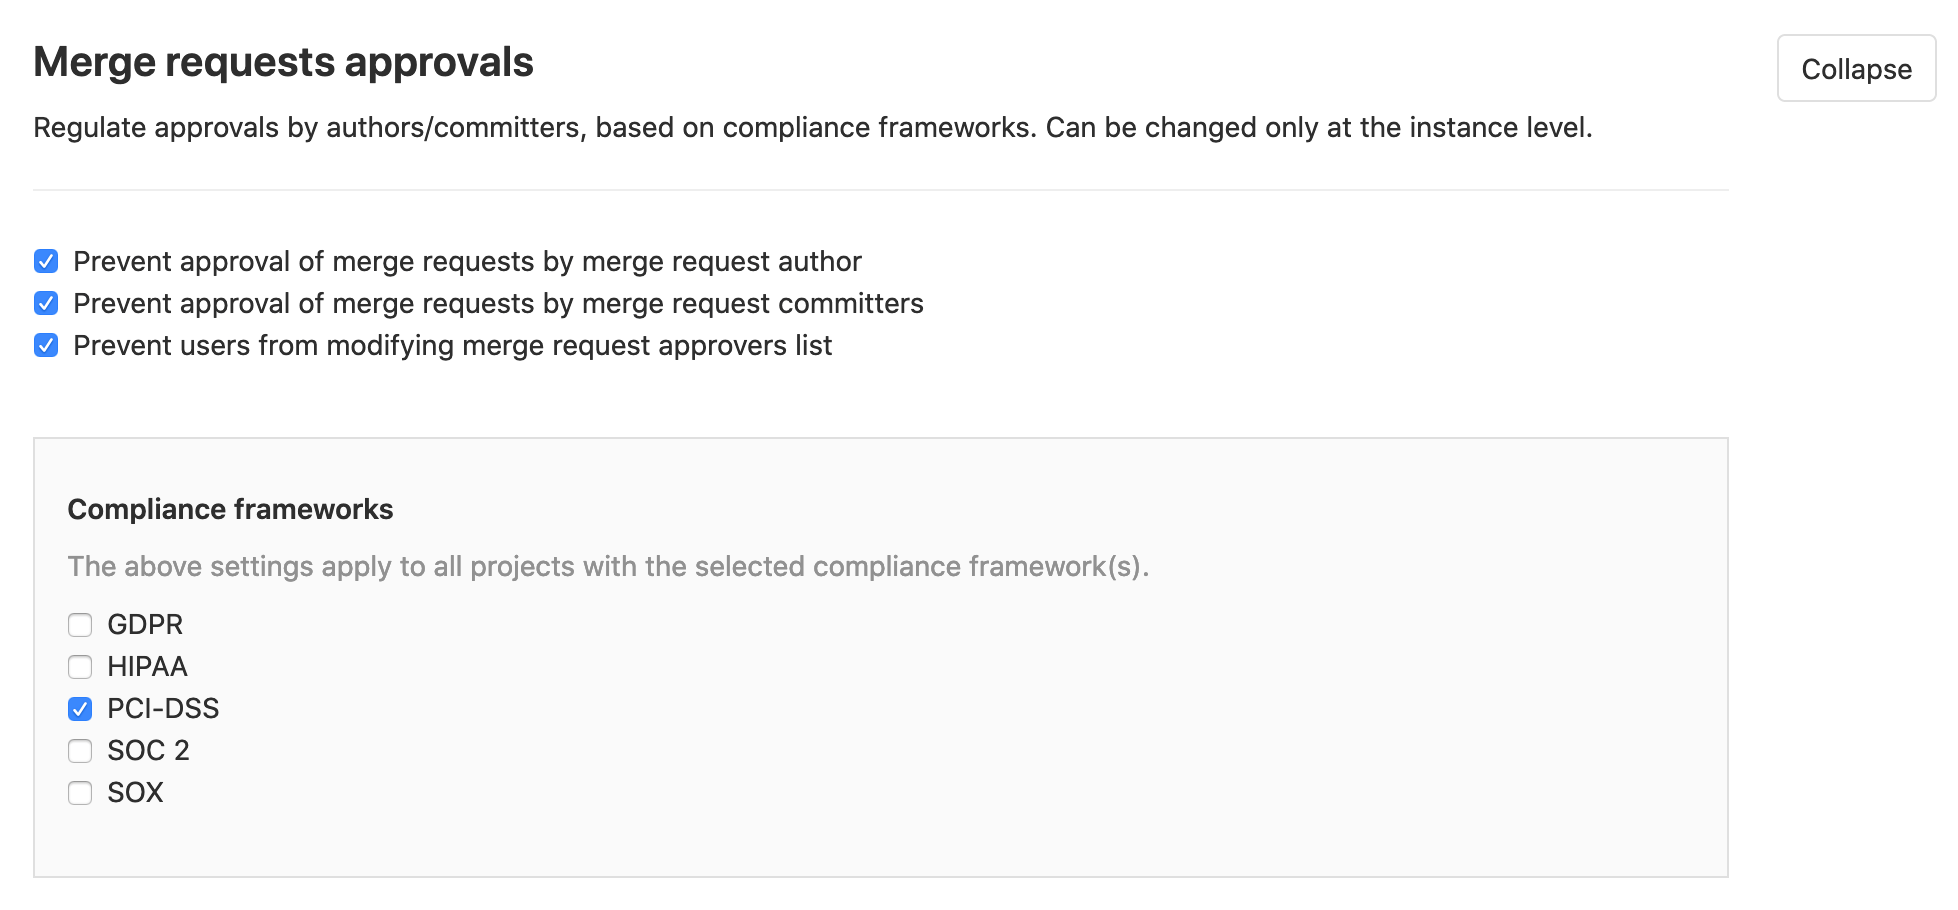Viewport: 1958px width, 910px height.
Task: Deselect the PCI-DSS framework checkbox
Action: click(80, 709)
